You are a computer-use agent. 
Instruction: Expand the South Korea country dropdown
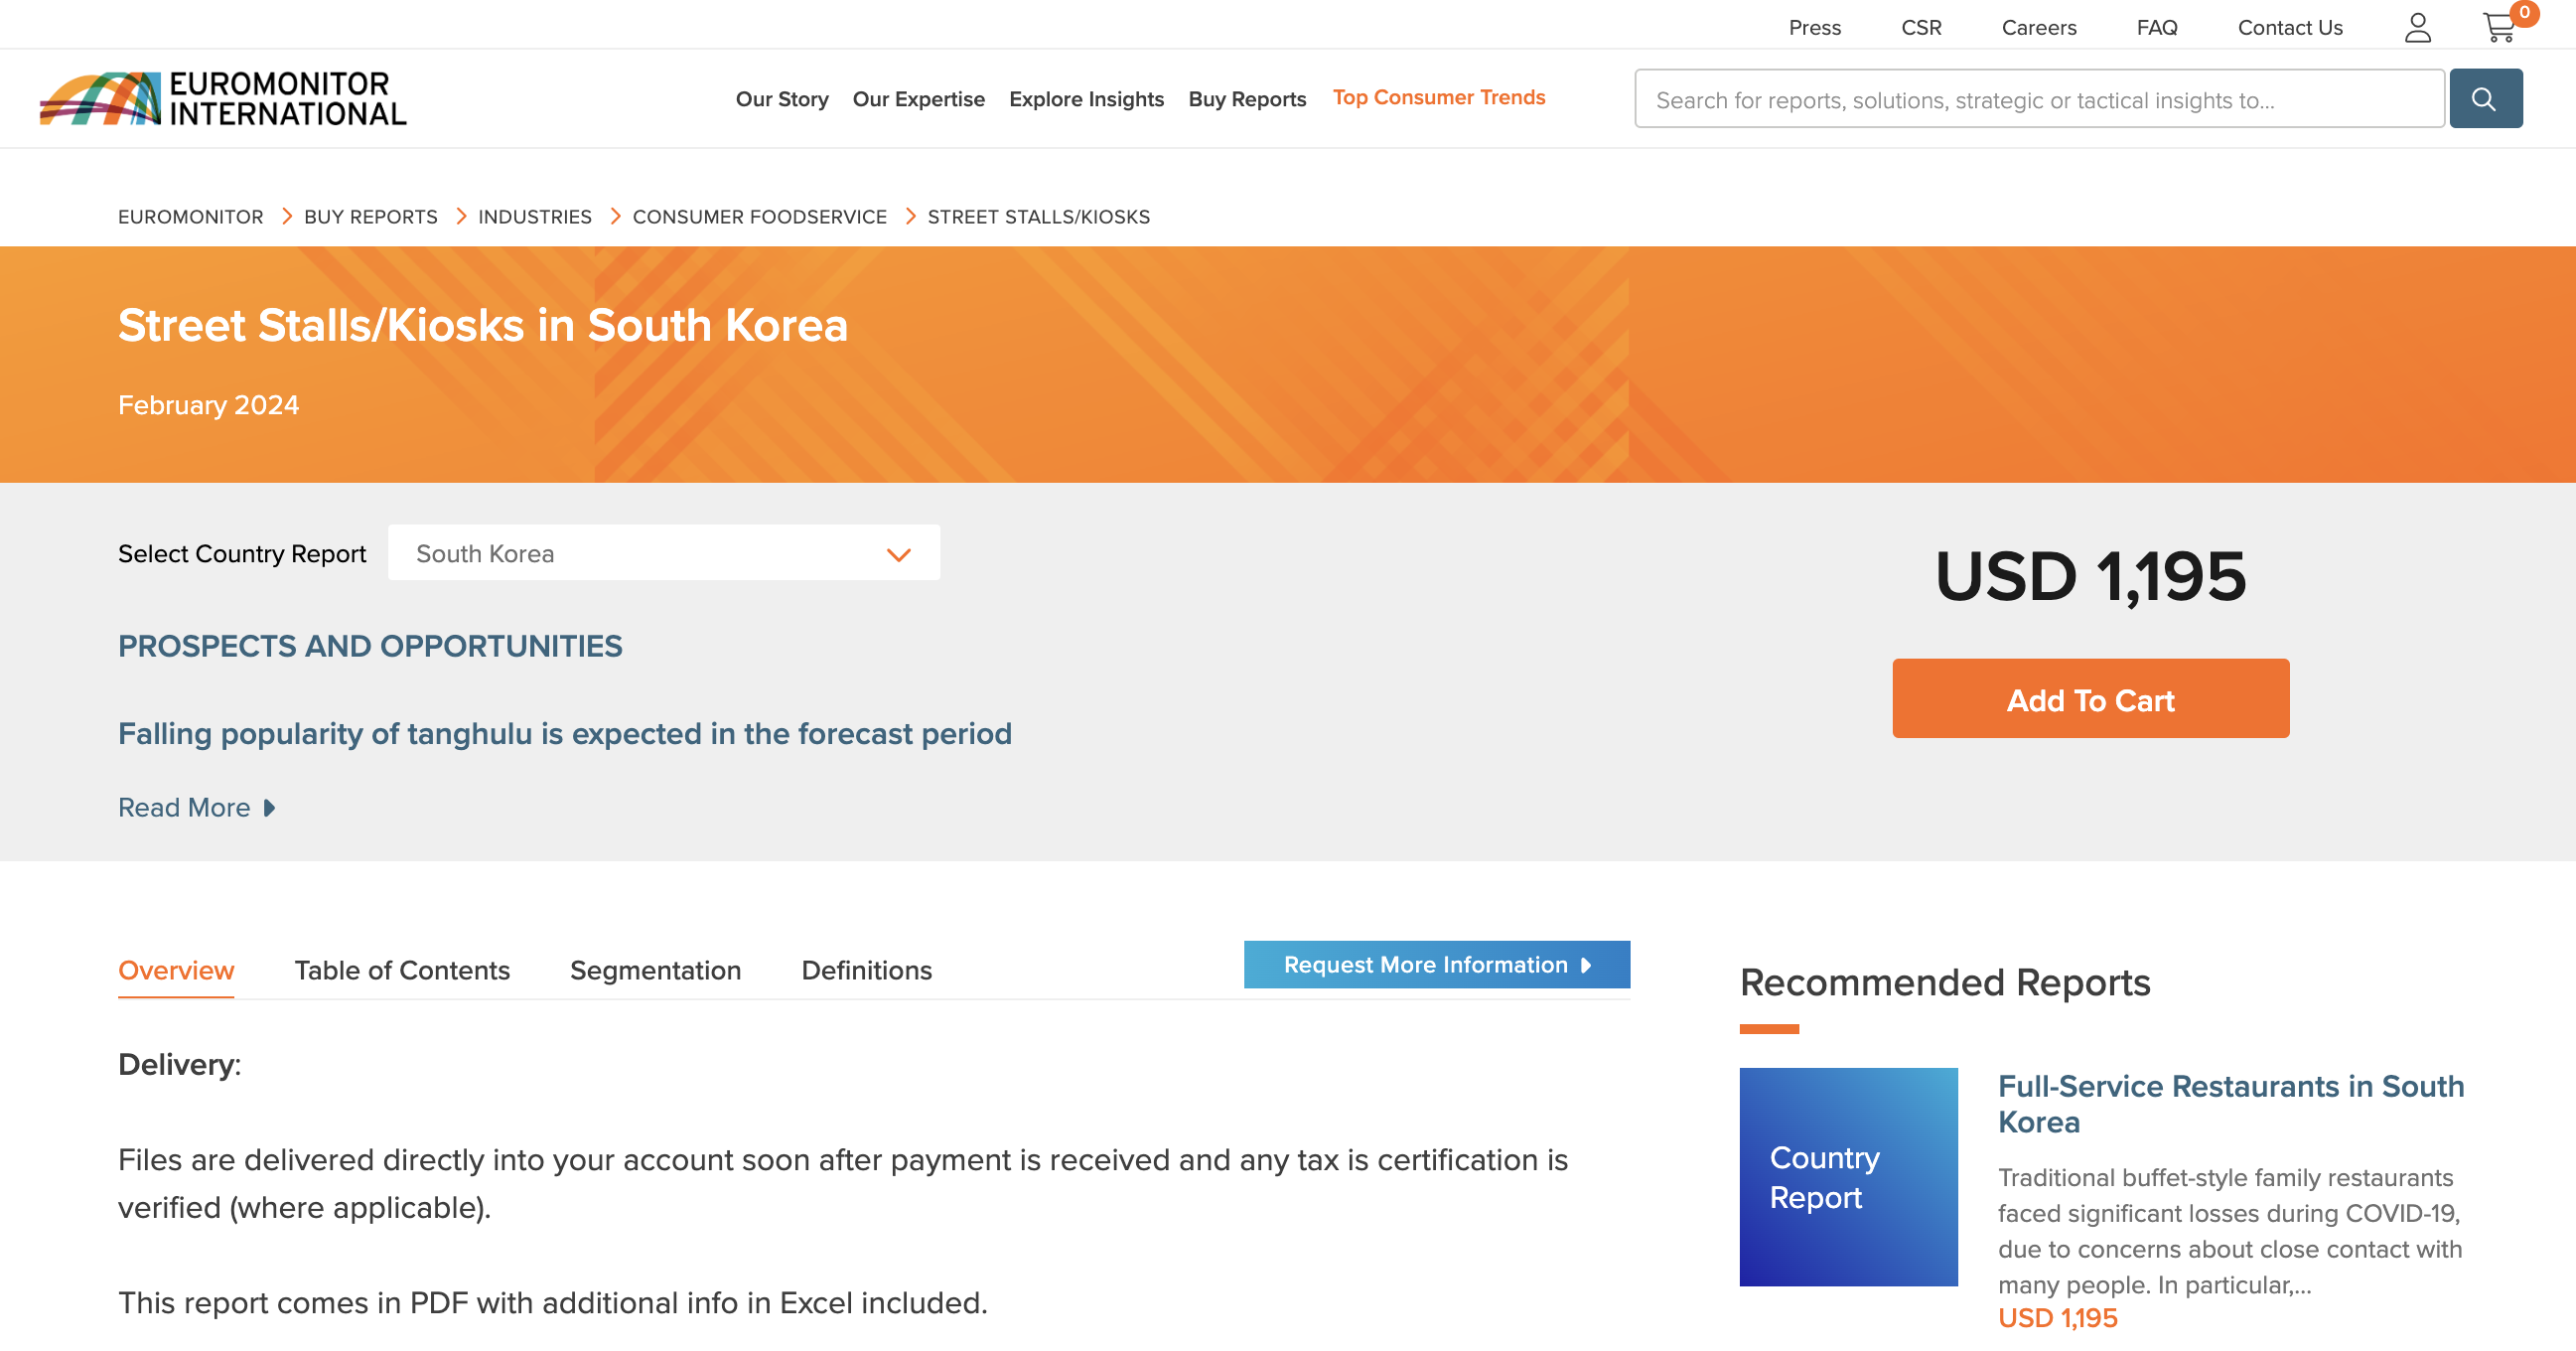click(663, 553)
